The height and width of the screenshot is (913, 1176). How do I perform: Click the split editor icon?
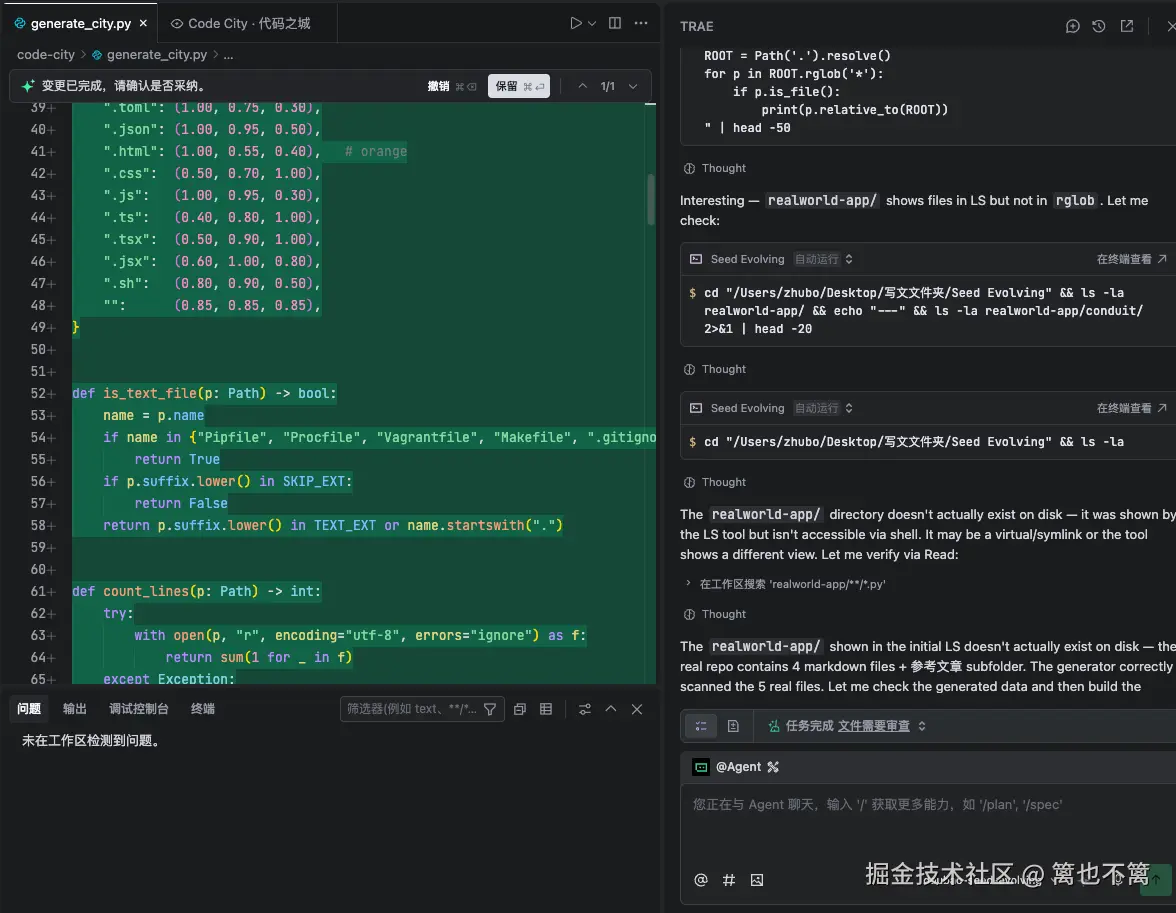click(x=615, y=23)
